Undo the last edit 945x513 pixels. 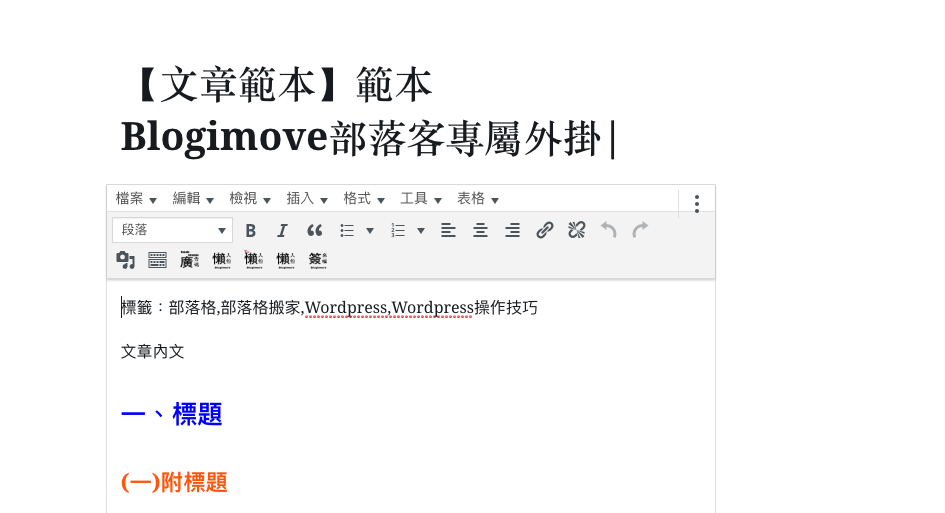point(609,230)
